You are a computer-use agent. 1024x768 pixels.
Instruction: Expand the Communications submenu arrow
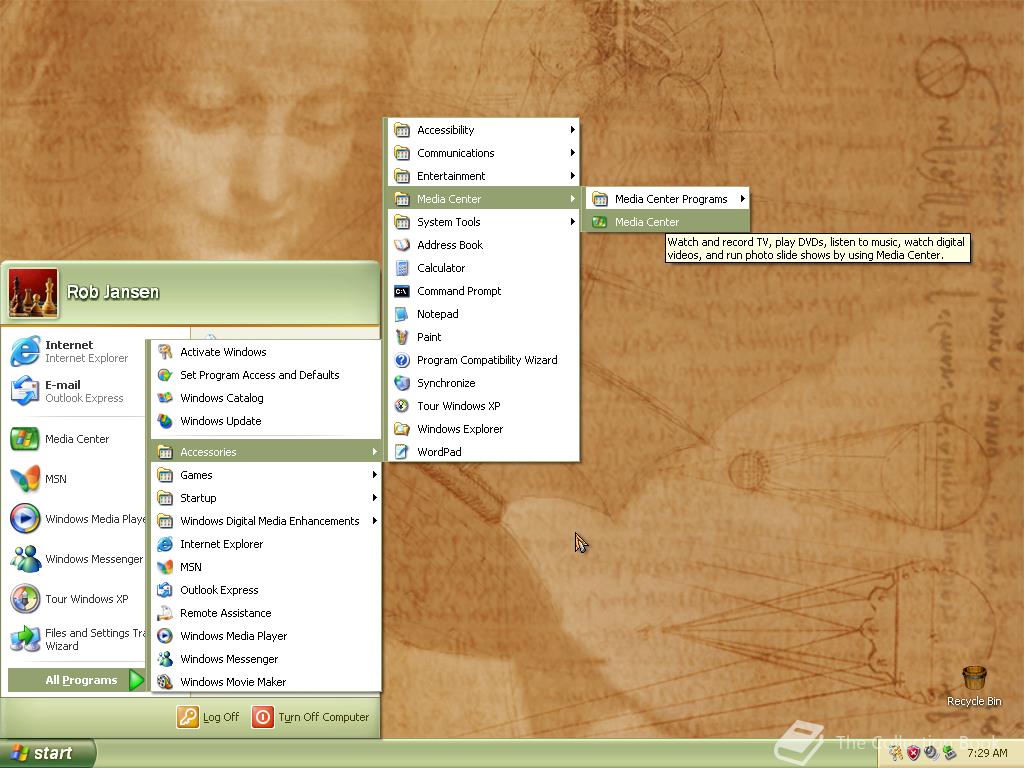pos(572,153)
